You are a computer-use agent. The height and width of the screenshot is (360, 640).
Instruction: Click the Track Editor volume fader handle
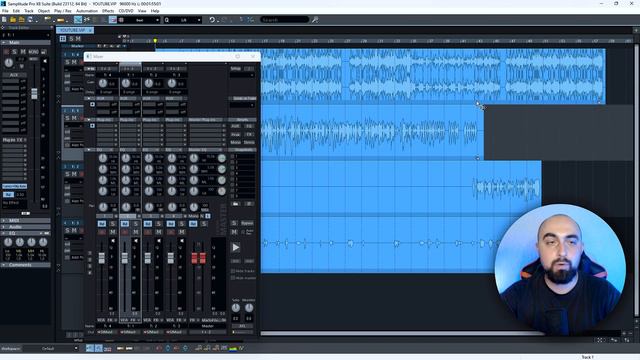34,93
